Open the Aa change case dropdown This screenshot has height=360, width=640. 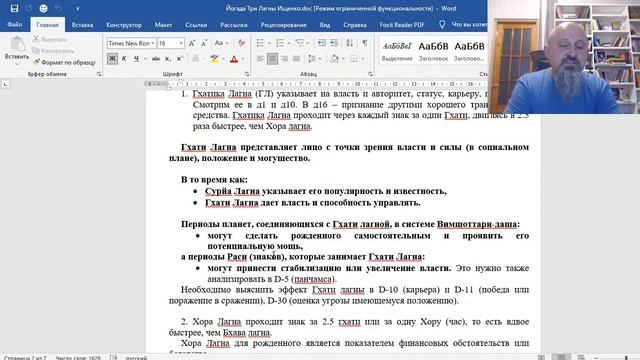pos(221,43)
